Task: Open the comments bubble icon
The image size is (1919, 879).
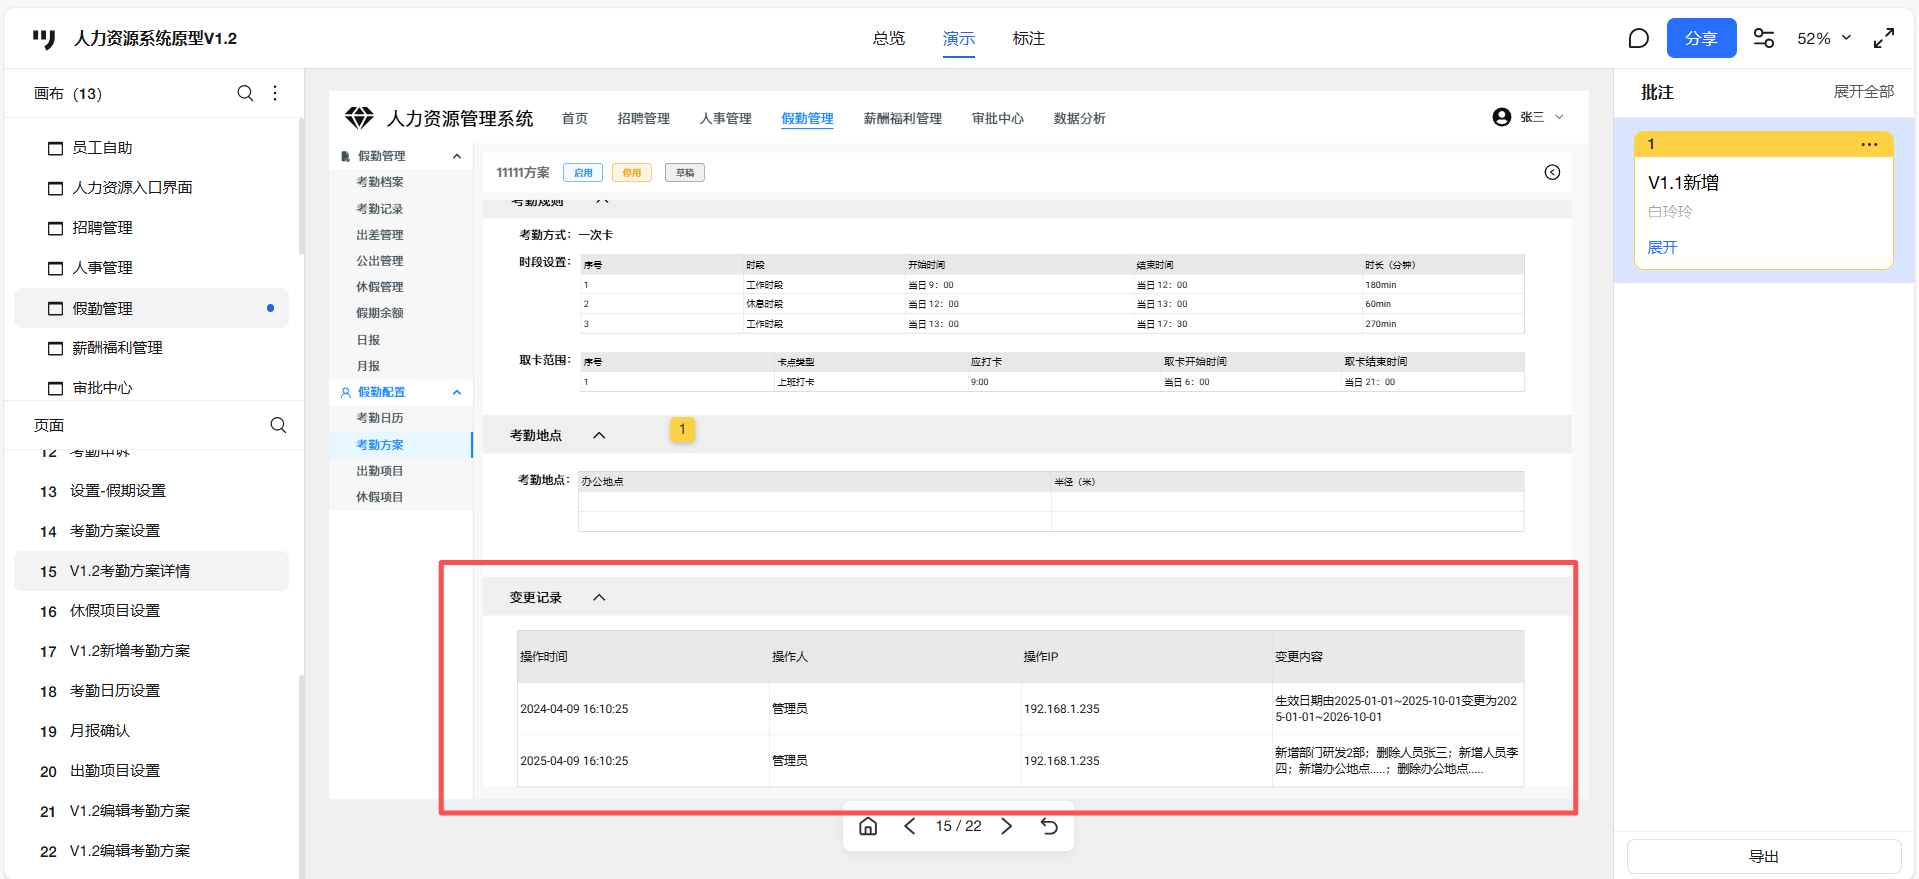Action: coord(1638,38)
